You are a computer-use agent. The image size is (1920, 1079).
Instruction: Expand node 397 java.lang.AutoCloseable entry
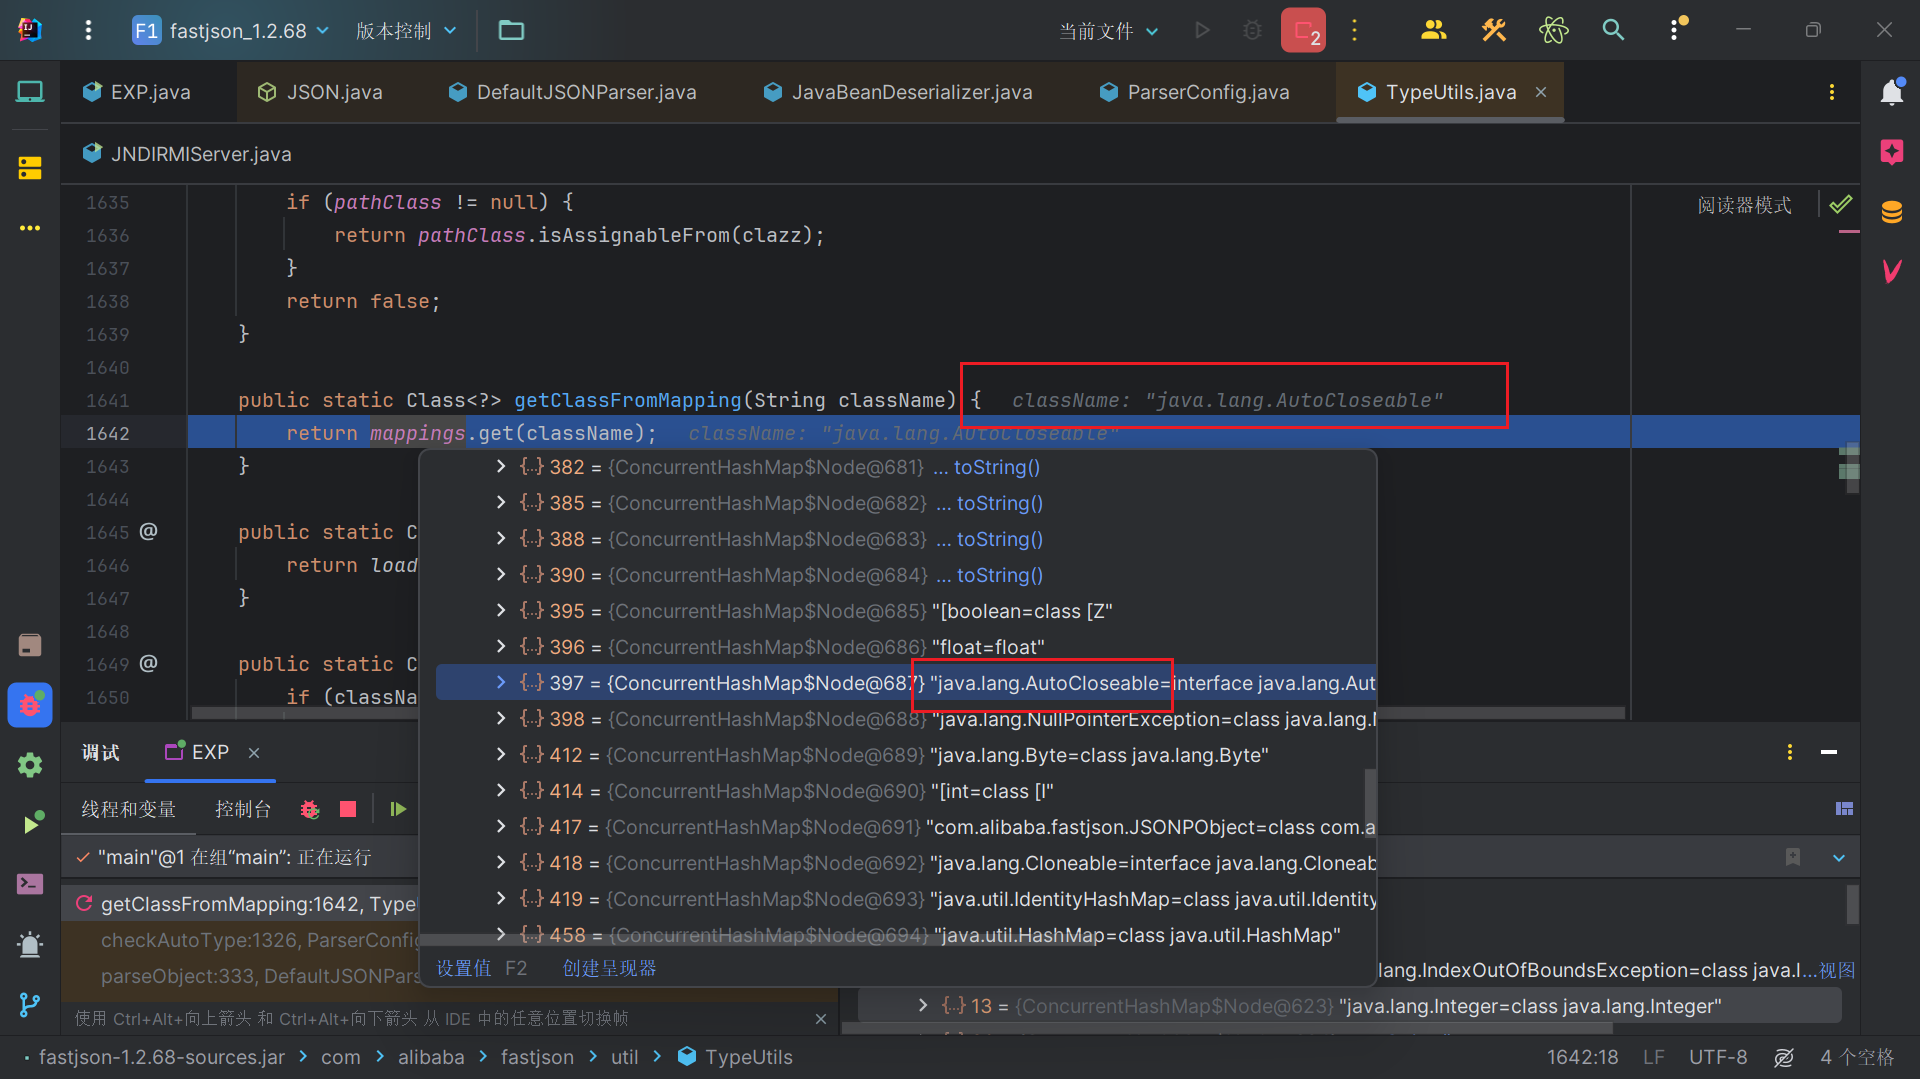[501, 683]
